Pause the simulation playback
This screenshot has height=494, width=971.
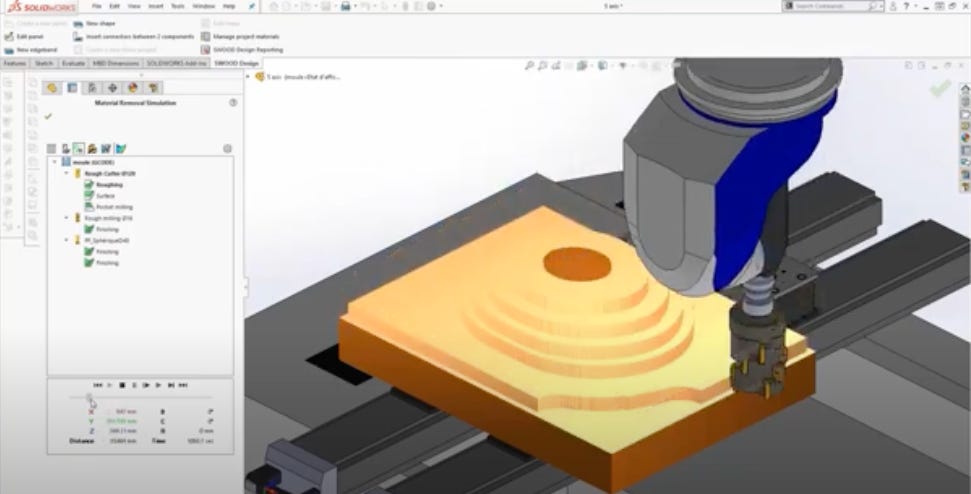[x=134, y=385]
